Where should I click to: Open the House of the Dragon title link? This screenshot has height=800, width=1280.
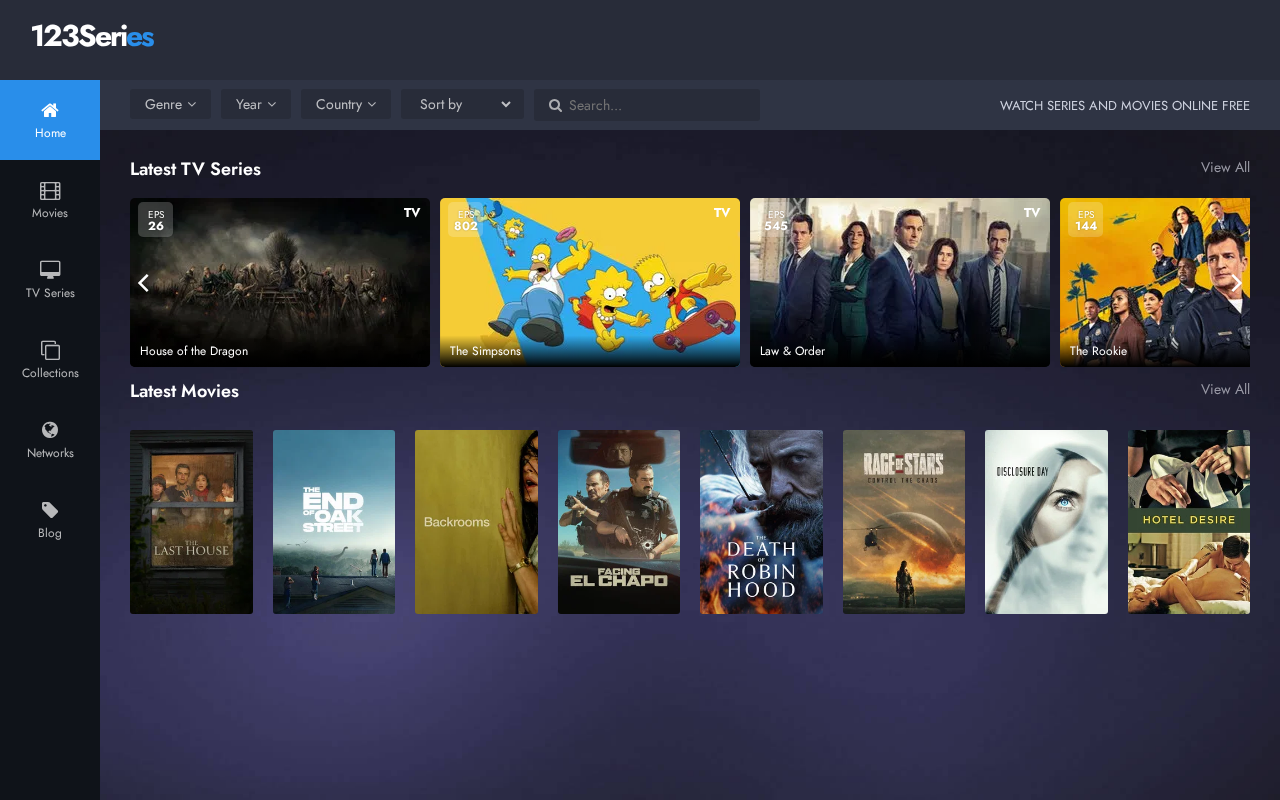194,351
